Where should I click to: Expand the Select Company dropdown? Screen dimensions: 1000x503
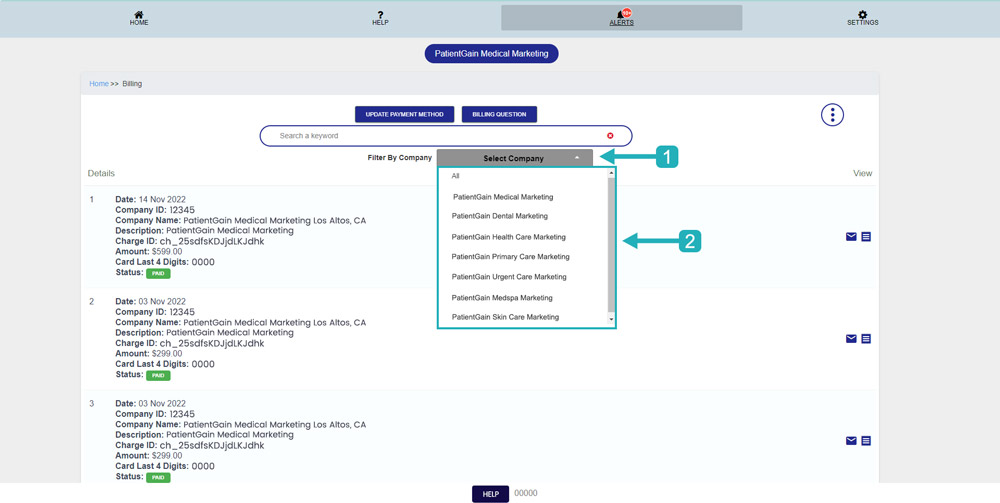(x=515, y=158)
